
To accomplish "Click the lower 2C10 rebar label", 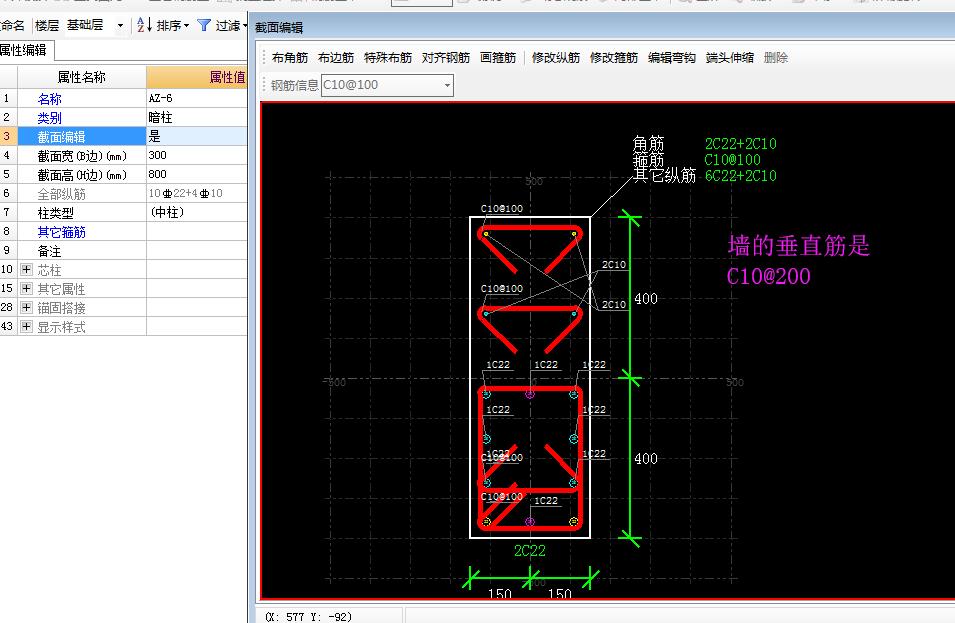I will coord(614,304).
